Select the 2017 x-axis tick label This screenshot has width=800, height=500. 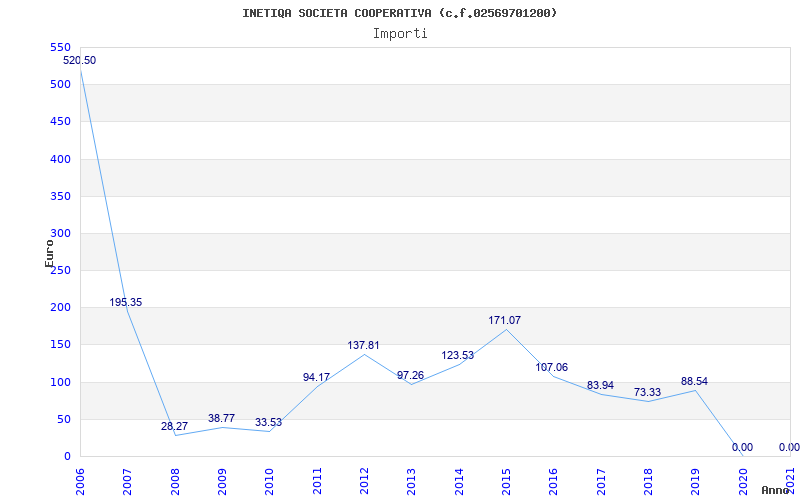tap(601, 482)
